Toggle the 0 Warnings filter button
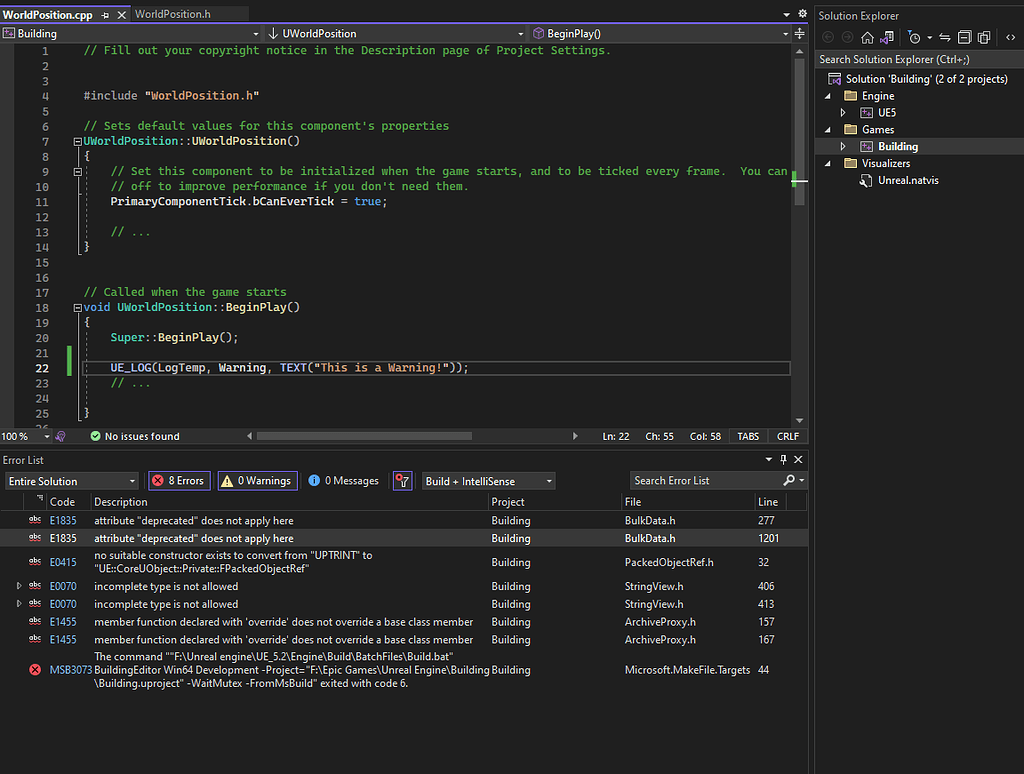 pos(257,481)
